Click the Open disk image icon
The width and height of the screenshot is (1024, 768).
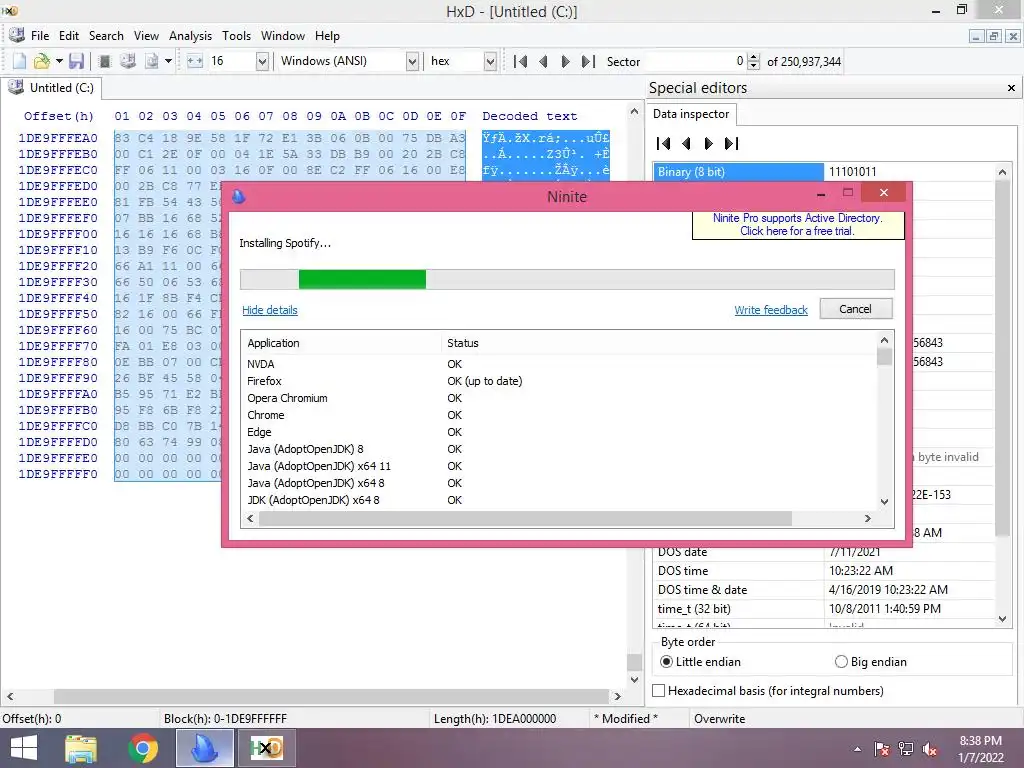[152, 61]
